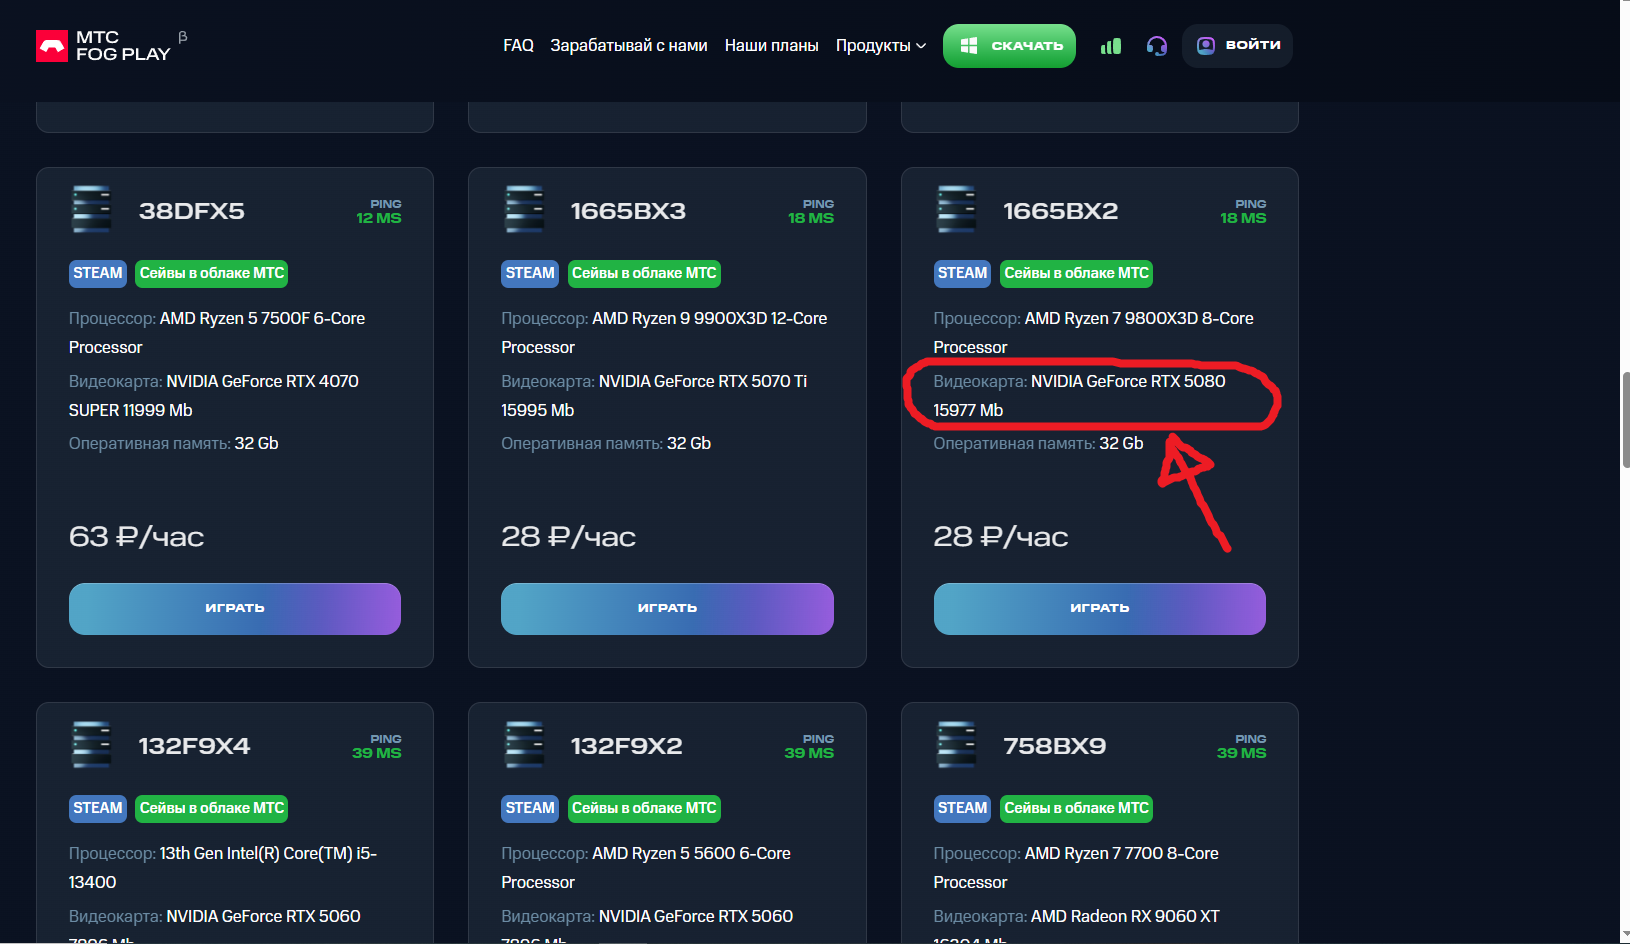Click the 28 ₽/час price on 1665BX2
The width and height of the screenshot is (1630, 944).
tap(1001, 537)
